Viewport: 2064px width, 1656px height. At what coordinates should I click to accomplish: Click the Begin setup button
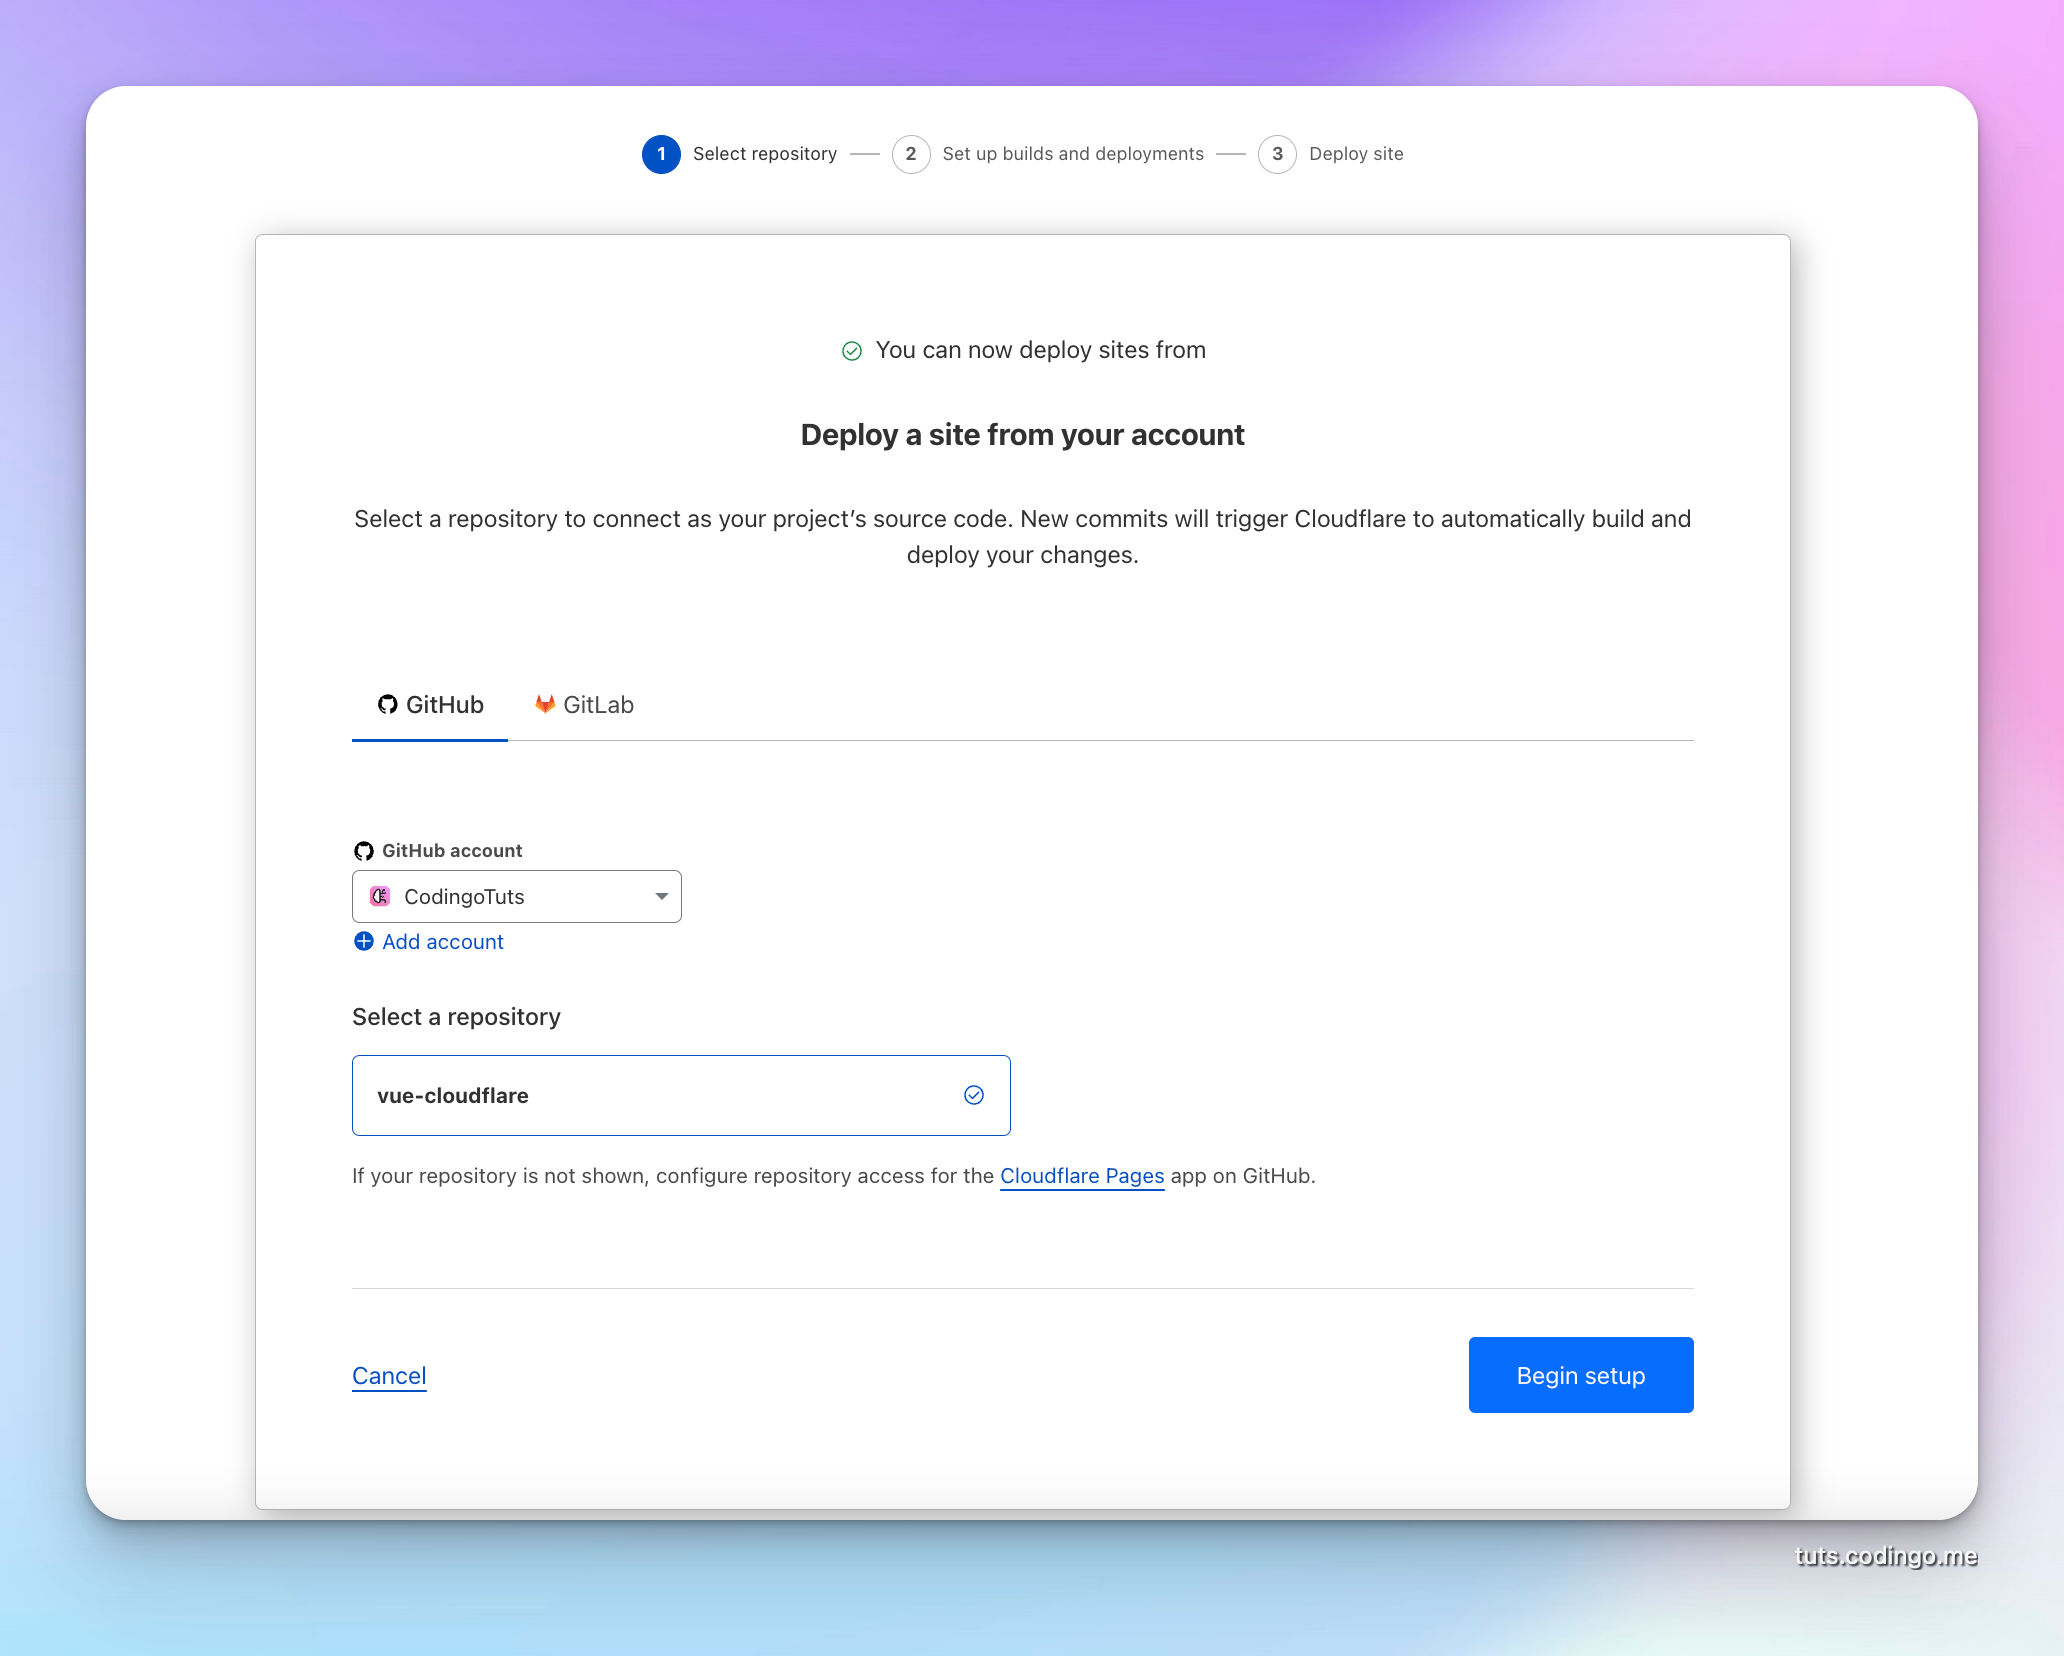[1580, 1375]
